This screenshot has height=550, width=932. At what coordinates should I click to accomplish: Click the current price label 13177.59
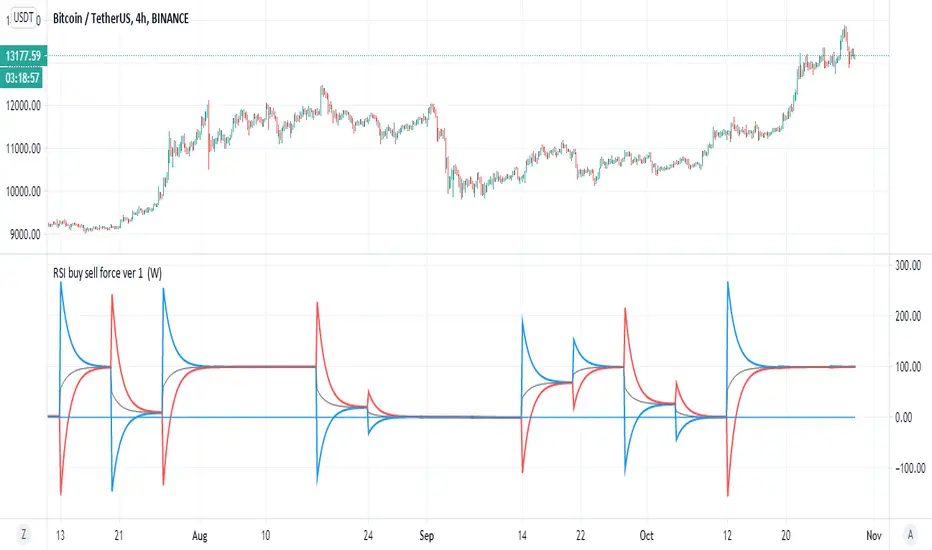click(x=23, y=55)
